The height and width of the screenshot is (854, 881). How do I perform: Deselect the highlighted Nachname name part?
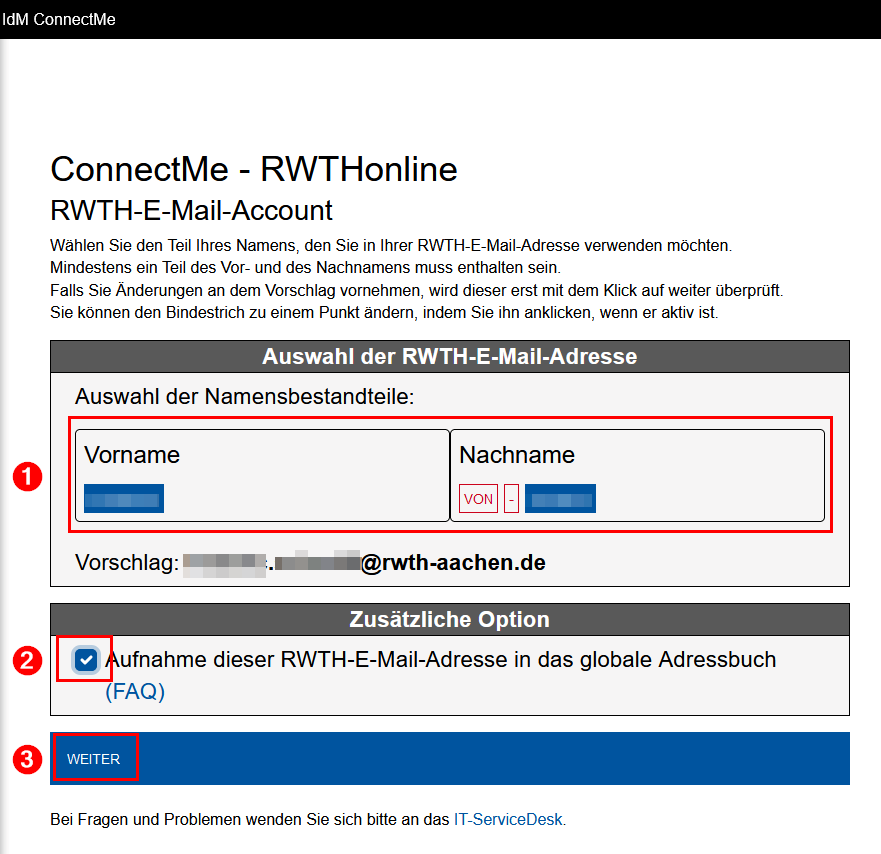pyautogui.click(x=560, y=498)
